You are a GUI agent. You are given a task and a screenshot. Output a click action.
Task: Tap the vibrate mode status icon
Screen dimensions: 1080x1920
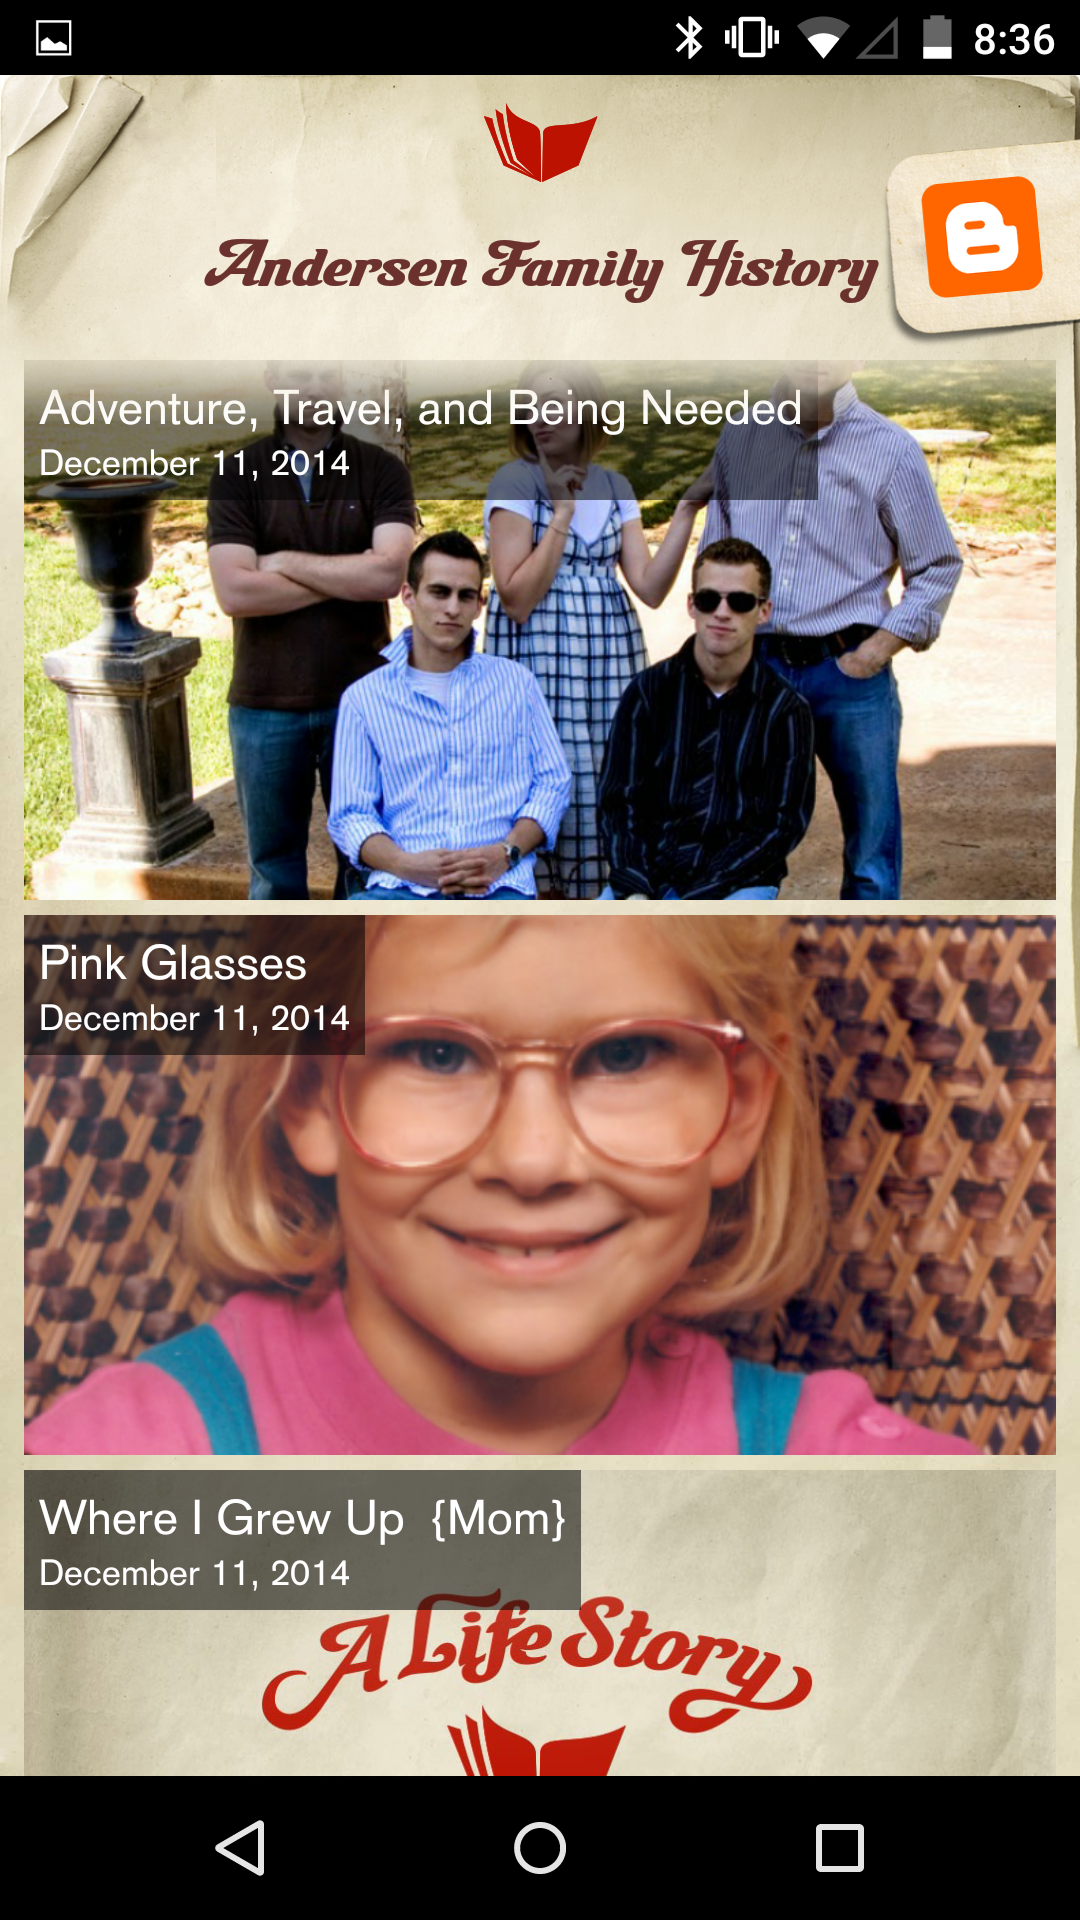pyautogui.click(x=752, y=38)
